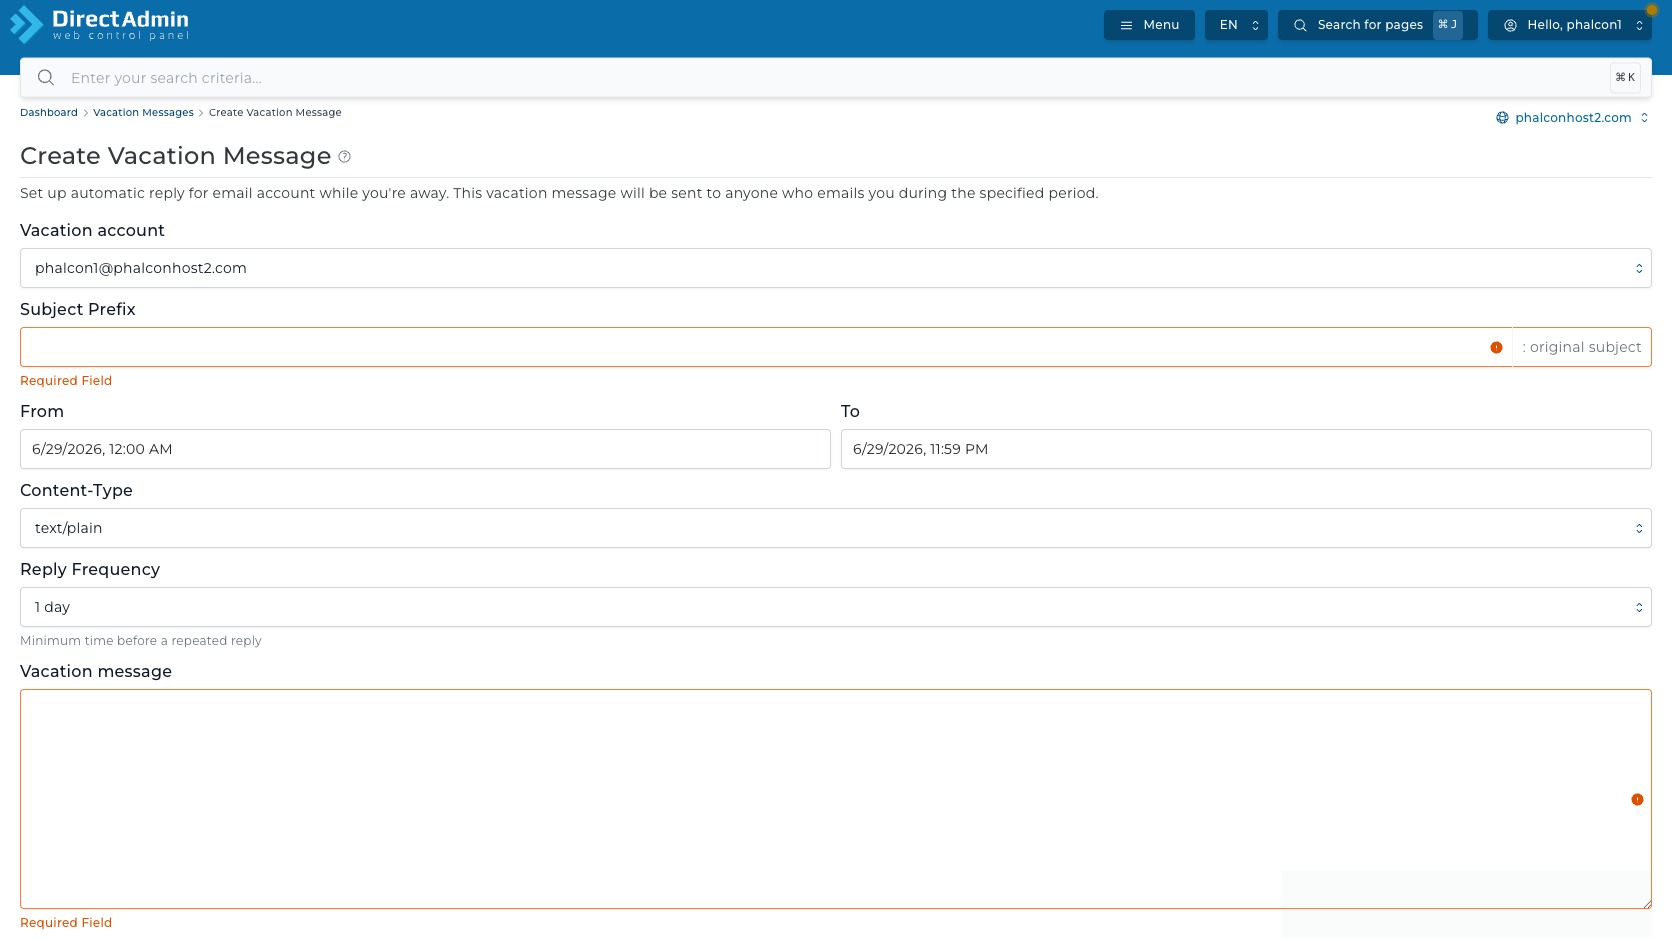Click the Vacation message error indicator icon
This screenshot has height=941, width=1672.
(1637, 800)
